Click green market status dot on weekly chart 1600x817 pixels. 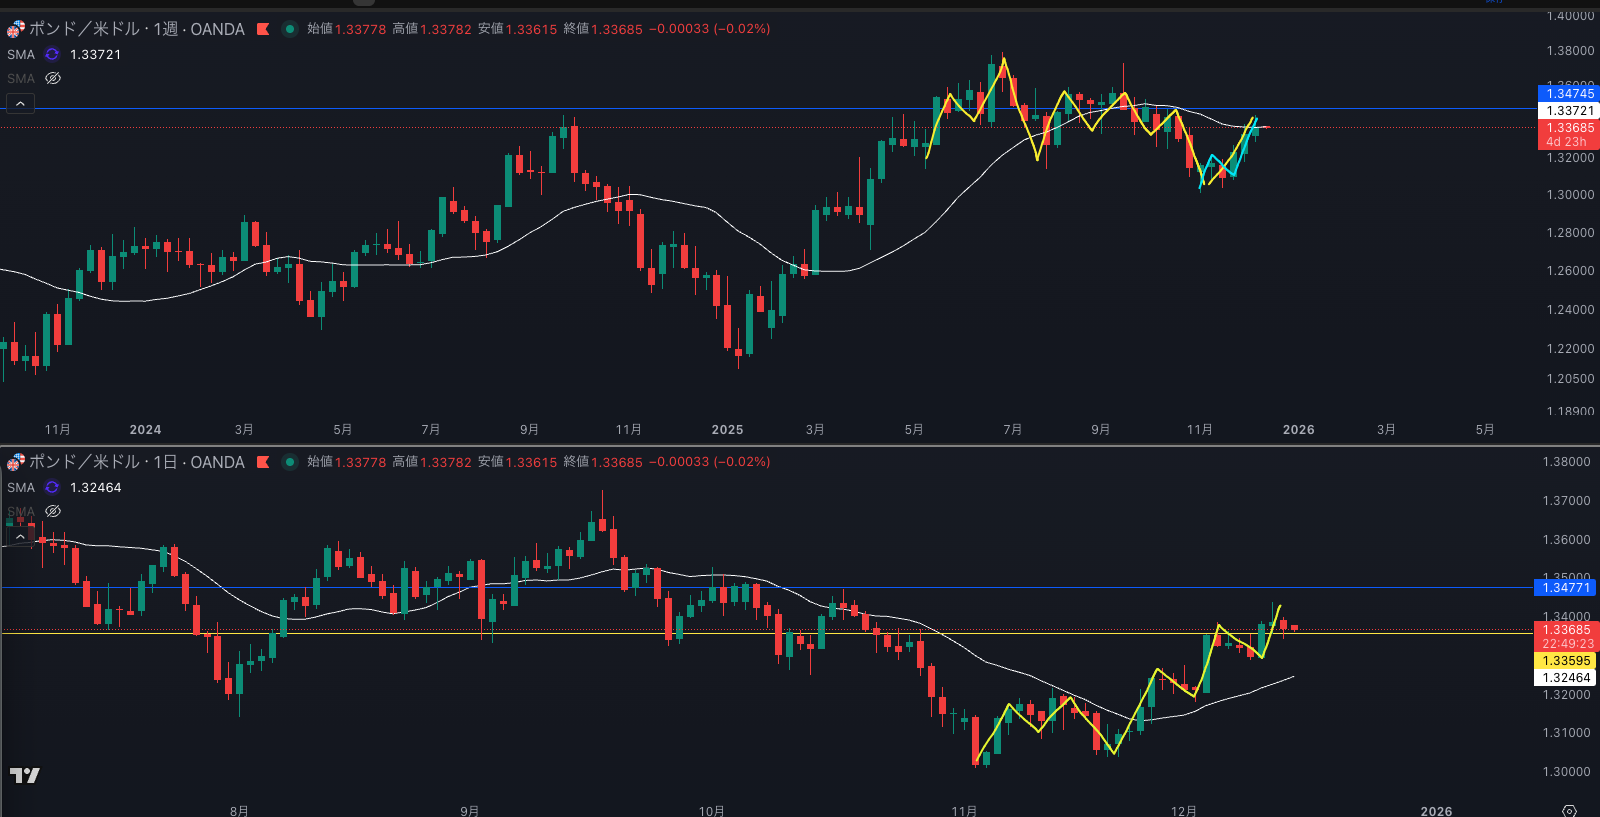(x=289, y=29)
